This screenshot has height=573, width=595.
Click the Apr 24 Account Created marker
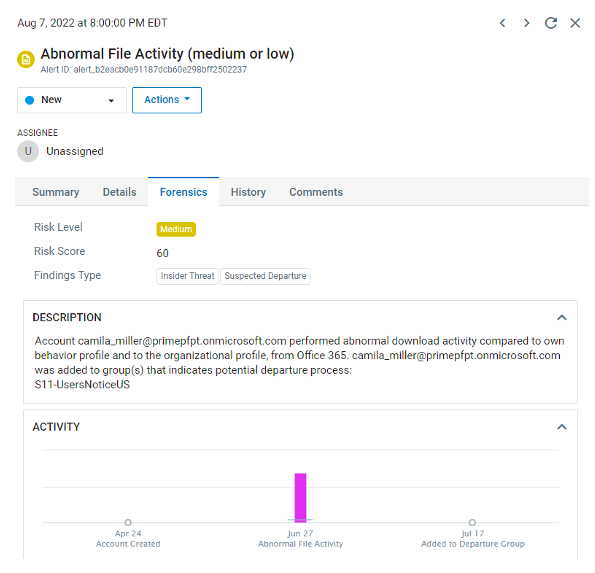pos(128,523)
